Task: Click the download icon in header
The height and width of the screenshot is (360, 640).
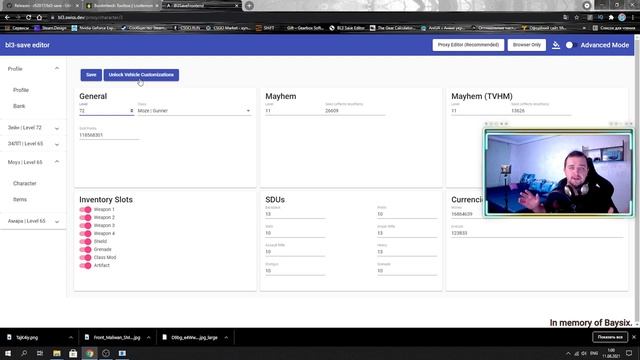Action: pos(556,45)
